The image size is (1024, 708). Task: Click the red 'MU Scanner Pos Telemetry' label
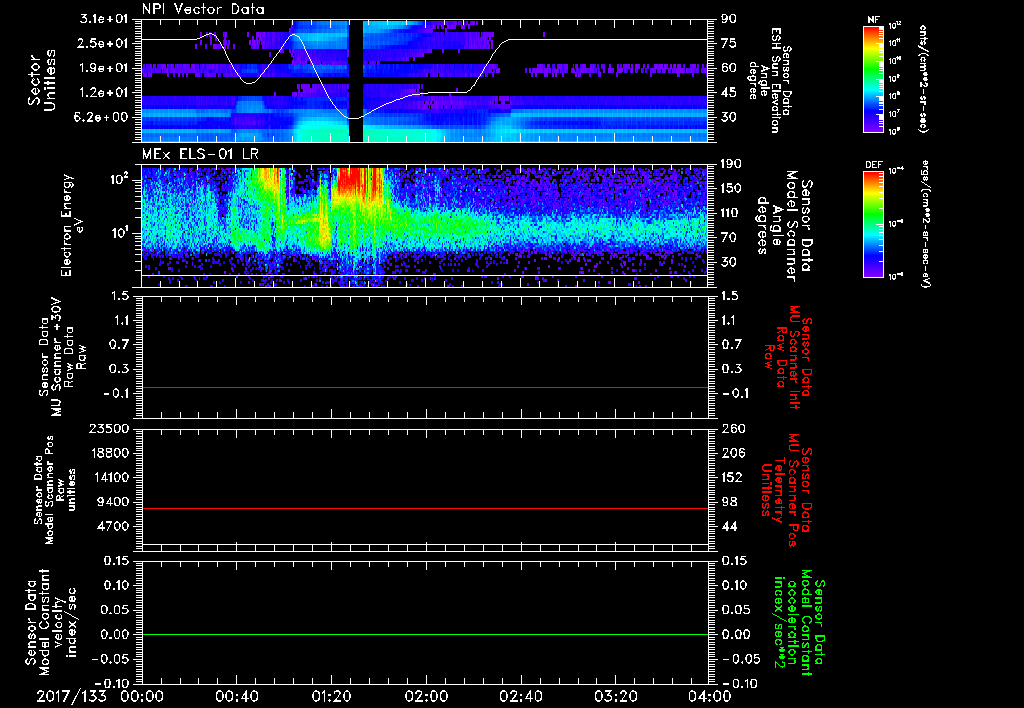(786, 491)
